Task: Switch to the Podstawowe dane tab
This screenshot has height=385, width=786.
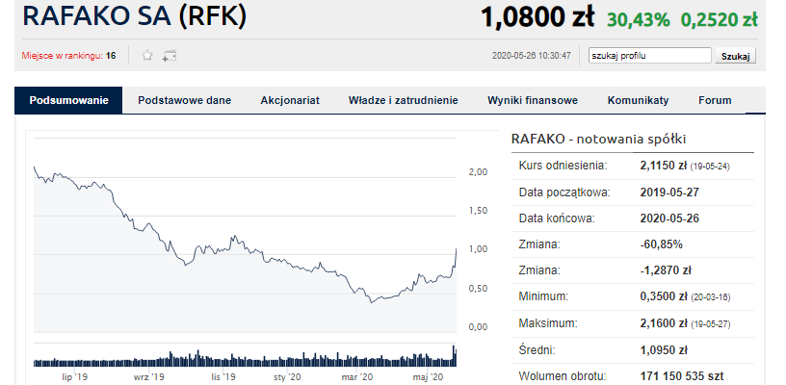Action: (x=184, y=100)
